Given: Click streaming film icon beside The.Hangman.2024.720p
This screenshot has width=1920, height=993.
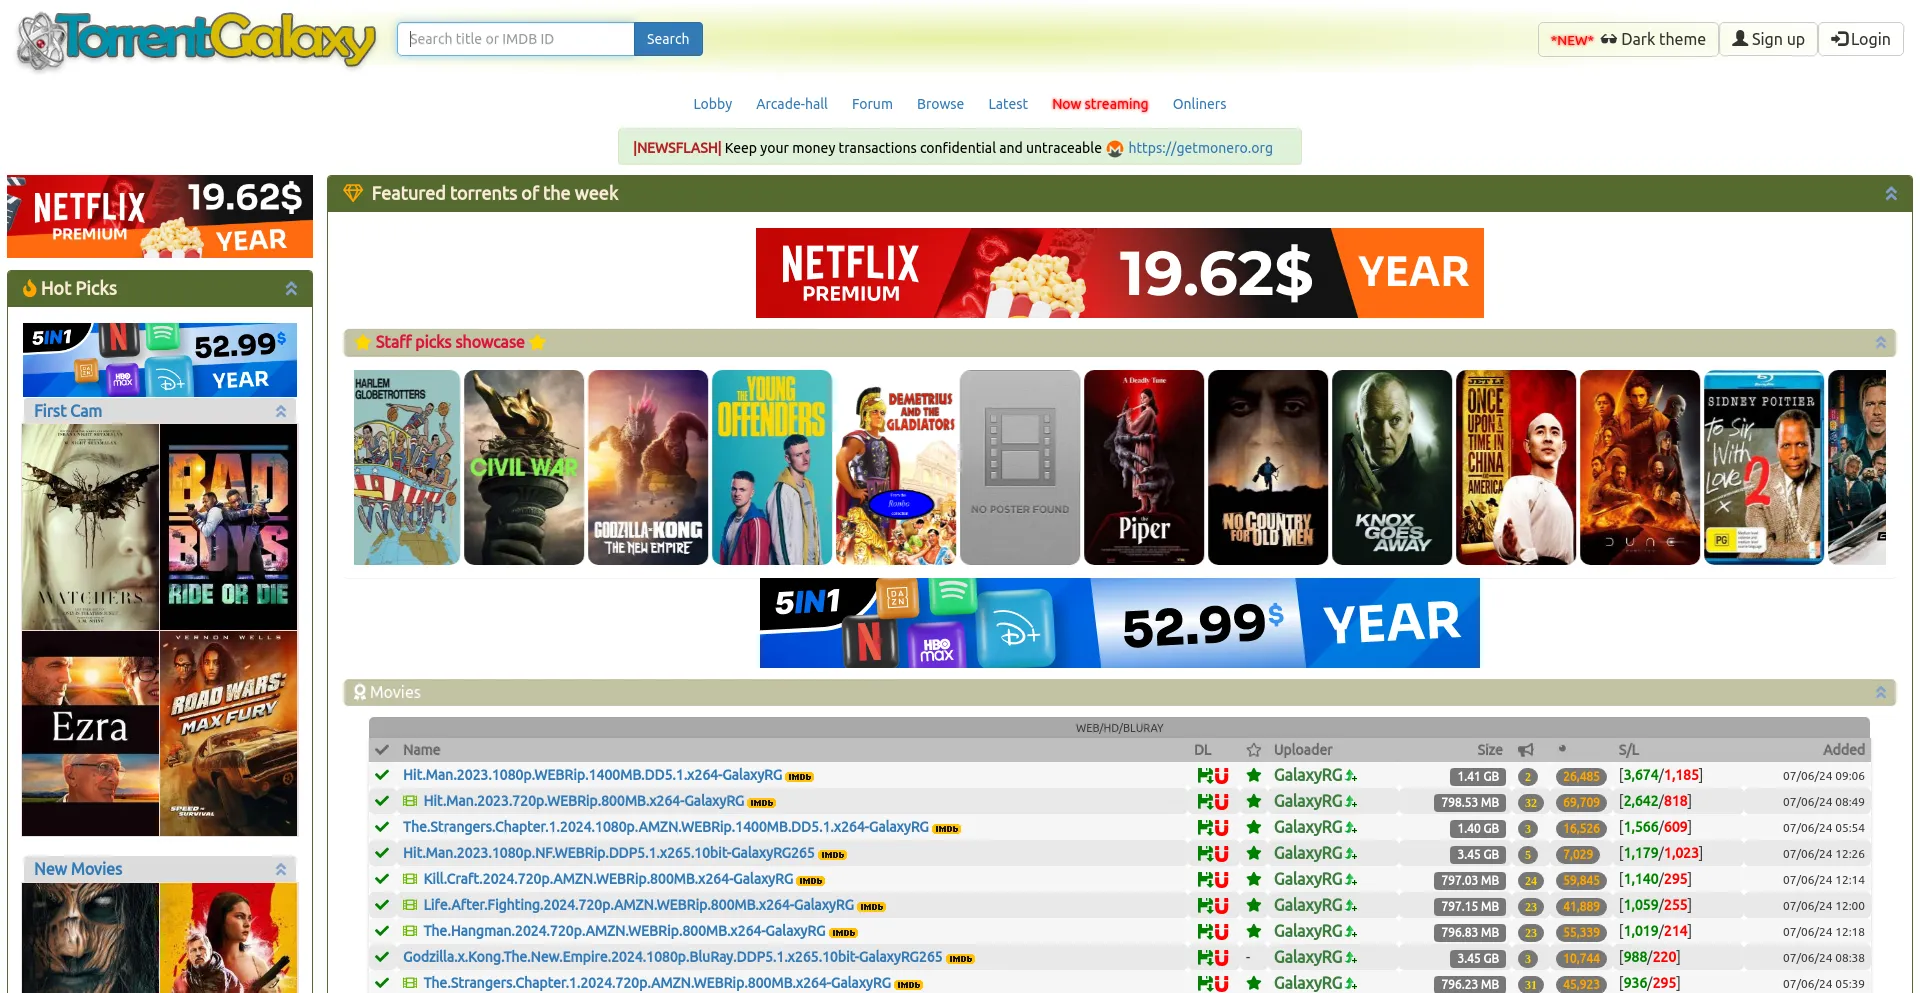Looking at the screenshot, I should 410,931.
